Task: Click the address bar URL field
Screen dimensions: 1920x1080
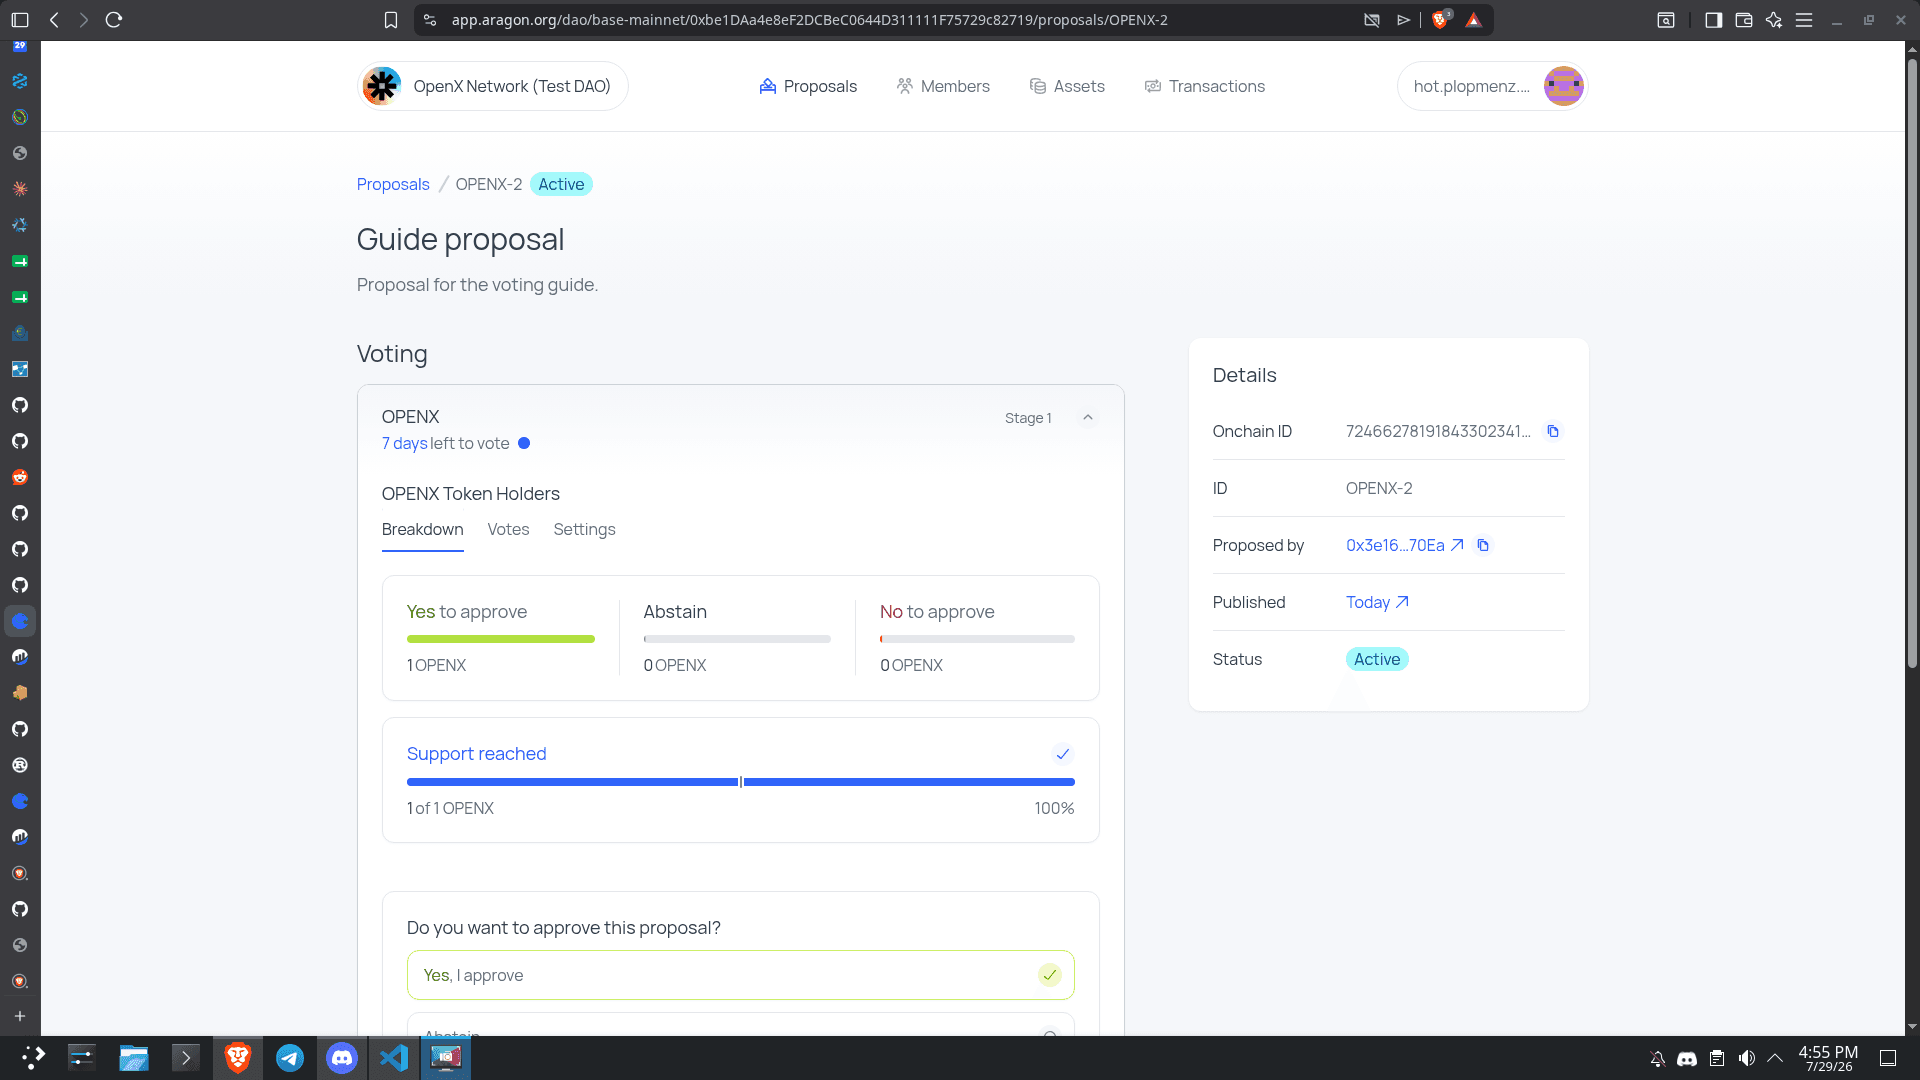Action: tap(809, 20)
